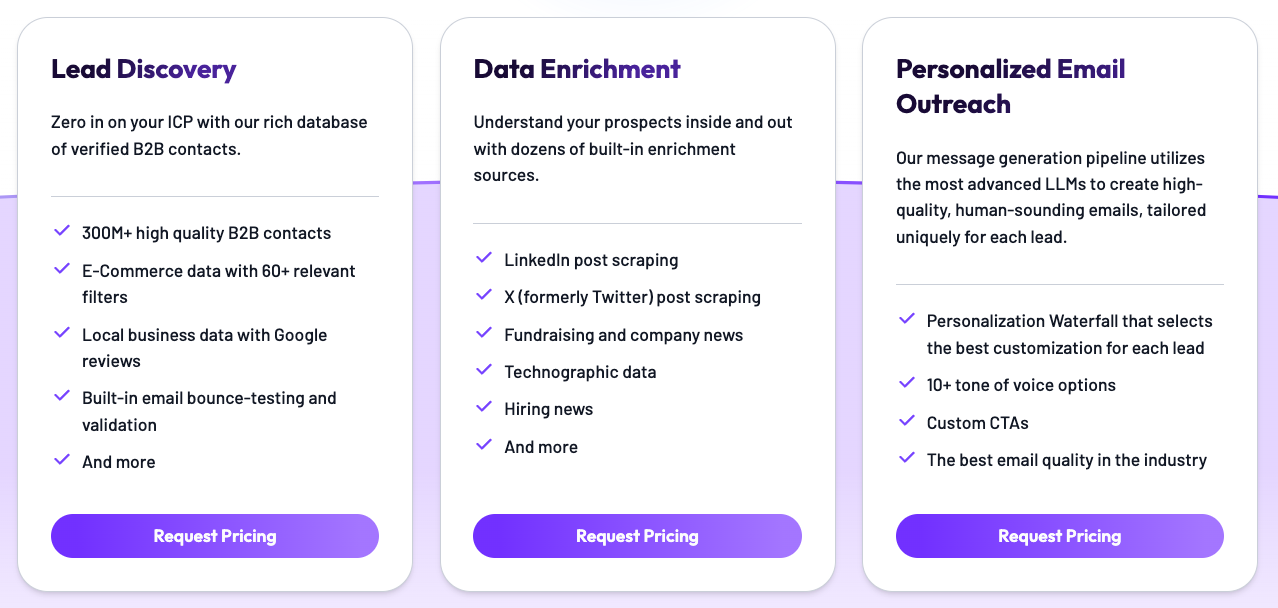Click checkmark beside Personalization Waterfall item
1278x608 pixels.
[907, 320]
